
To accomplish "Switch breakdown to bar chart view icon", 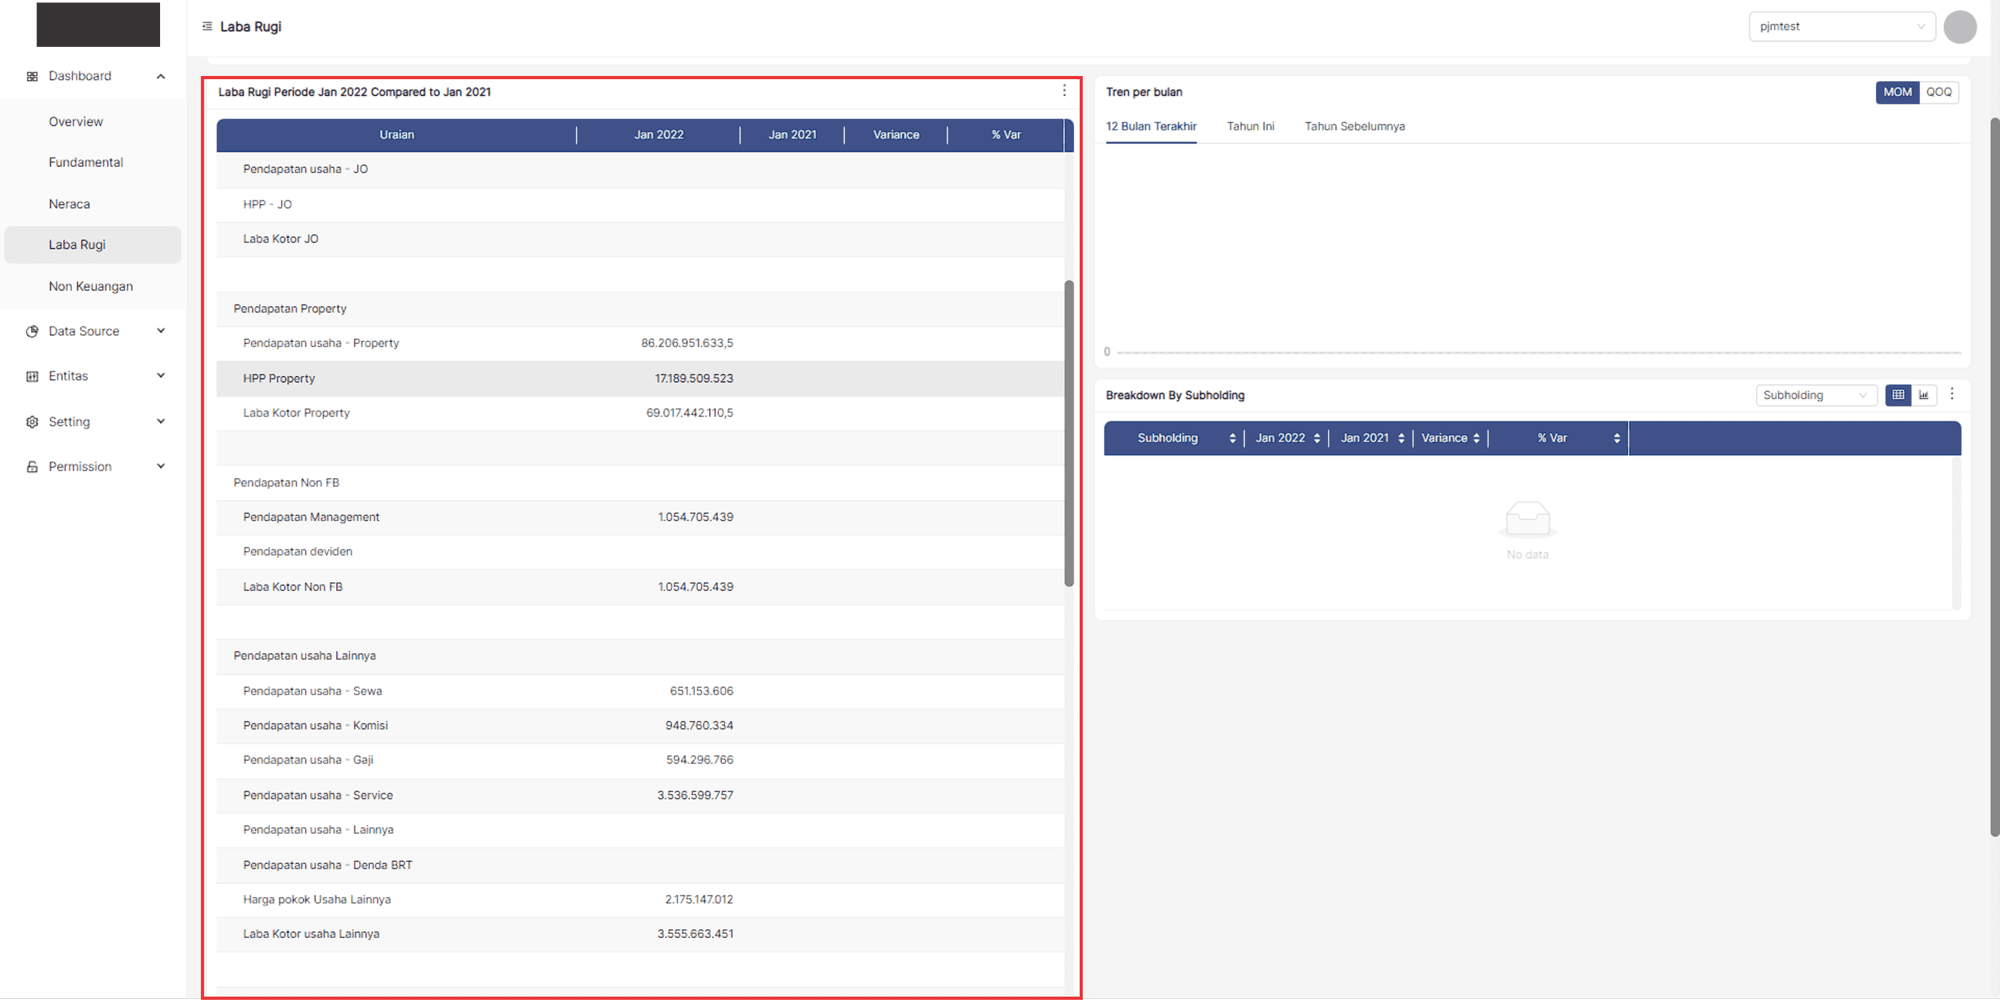I will (x=1924, y=395).
